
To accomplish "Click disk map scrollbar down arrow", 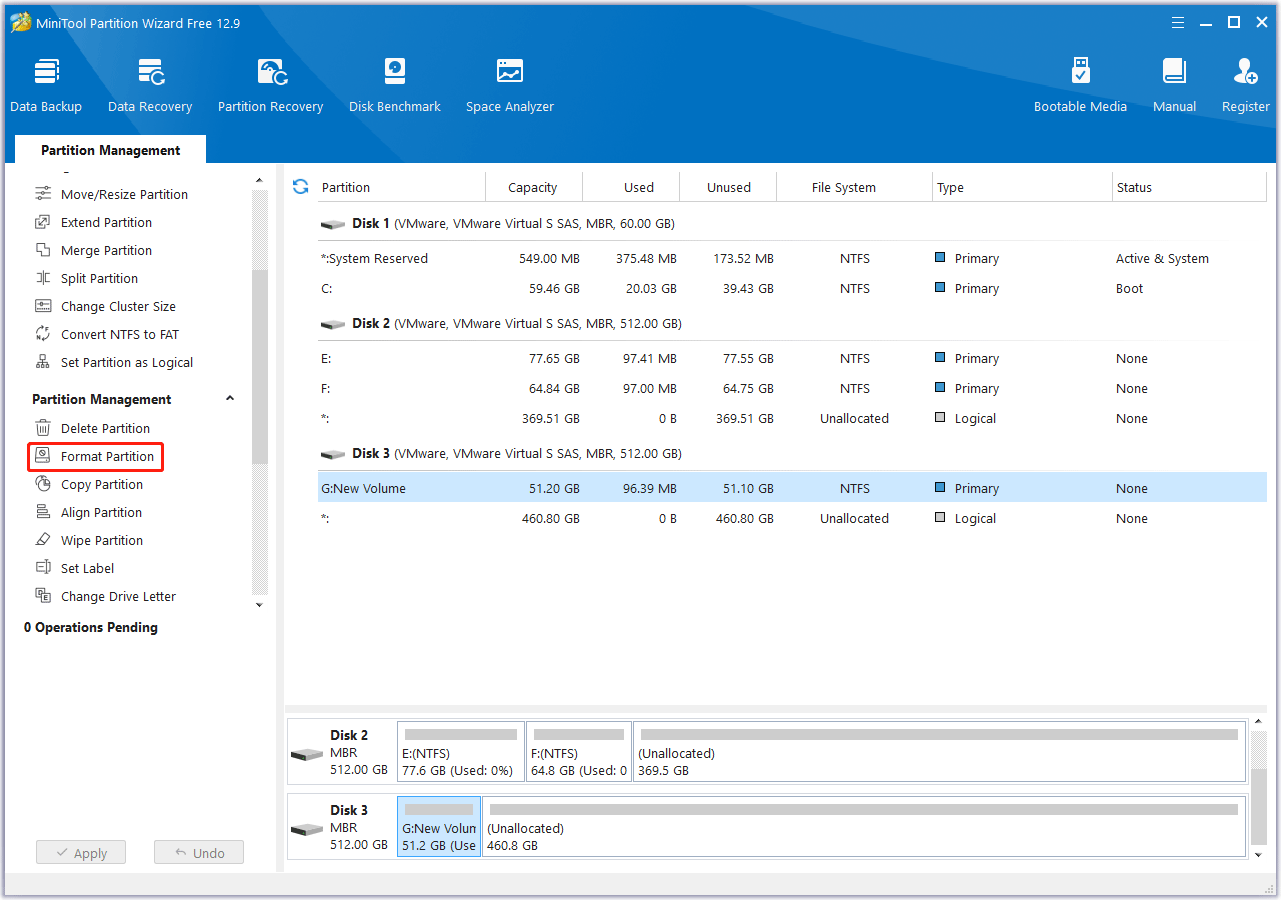I will [1258, 854].
